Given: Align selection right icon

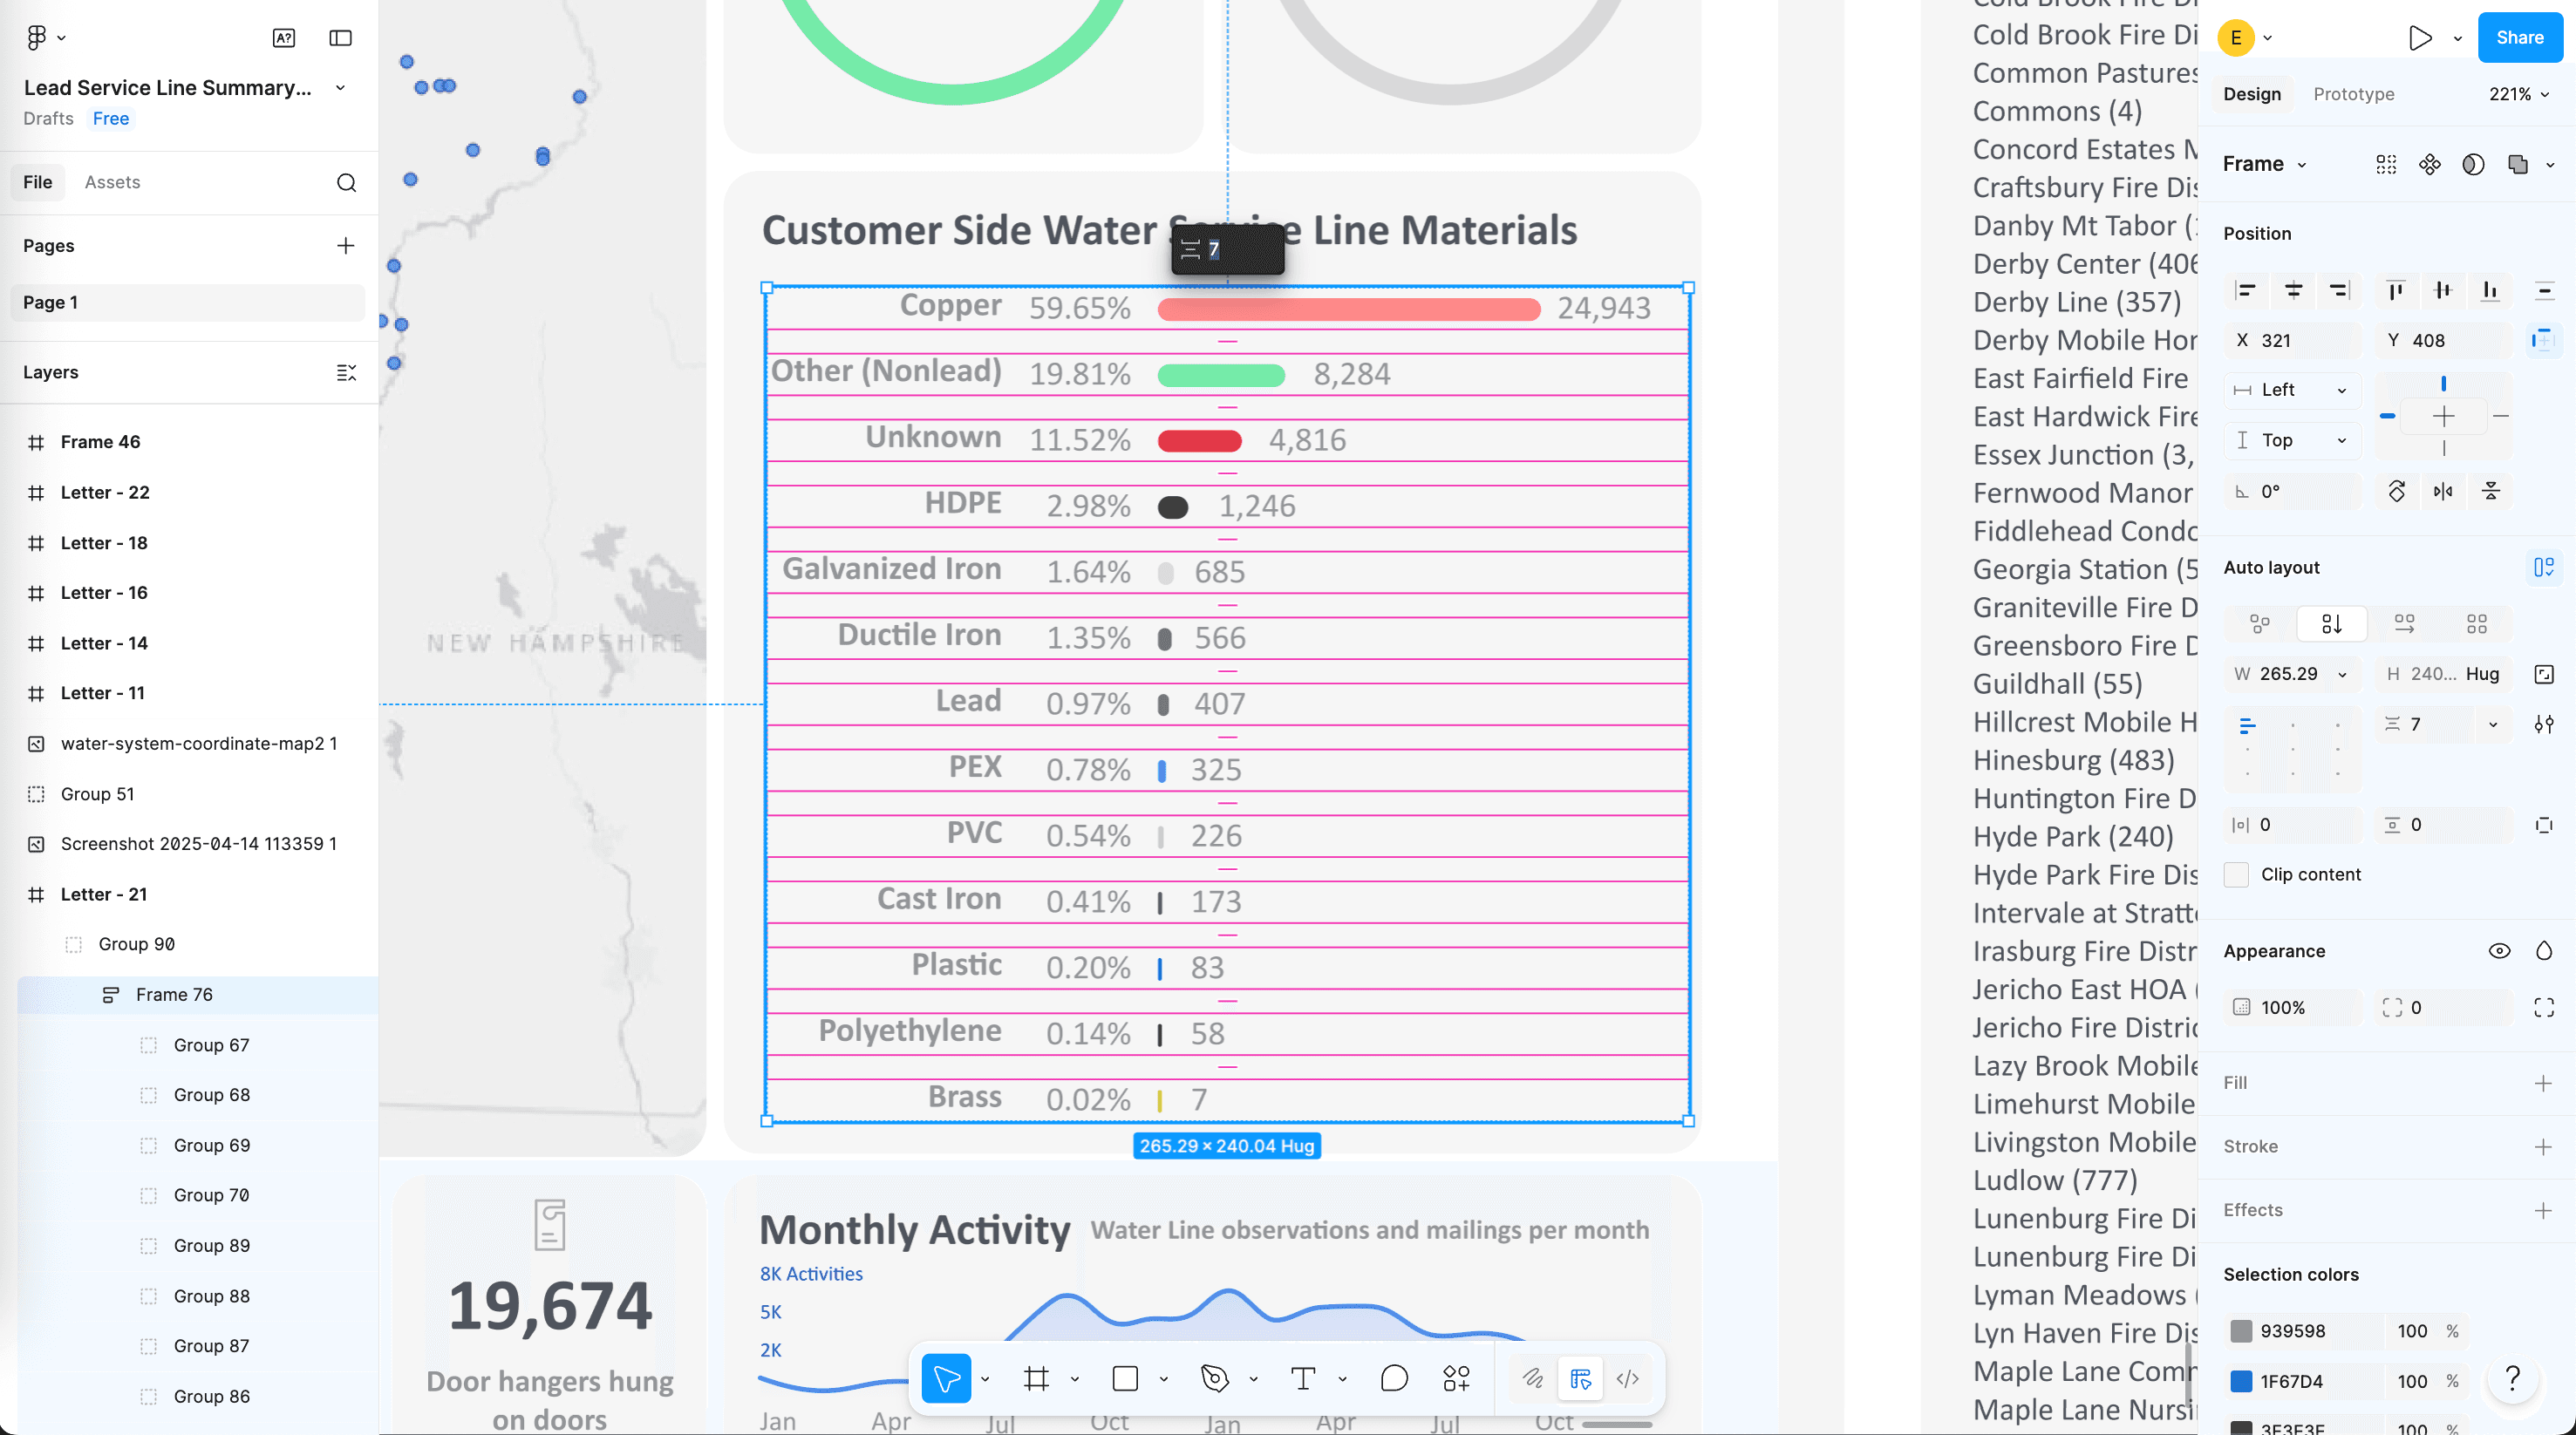Looking at the screenshot, I should click(x=2339, y=290).
